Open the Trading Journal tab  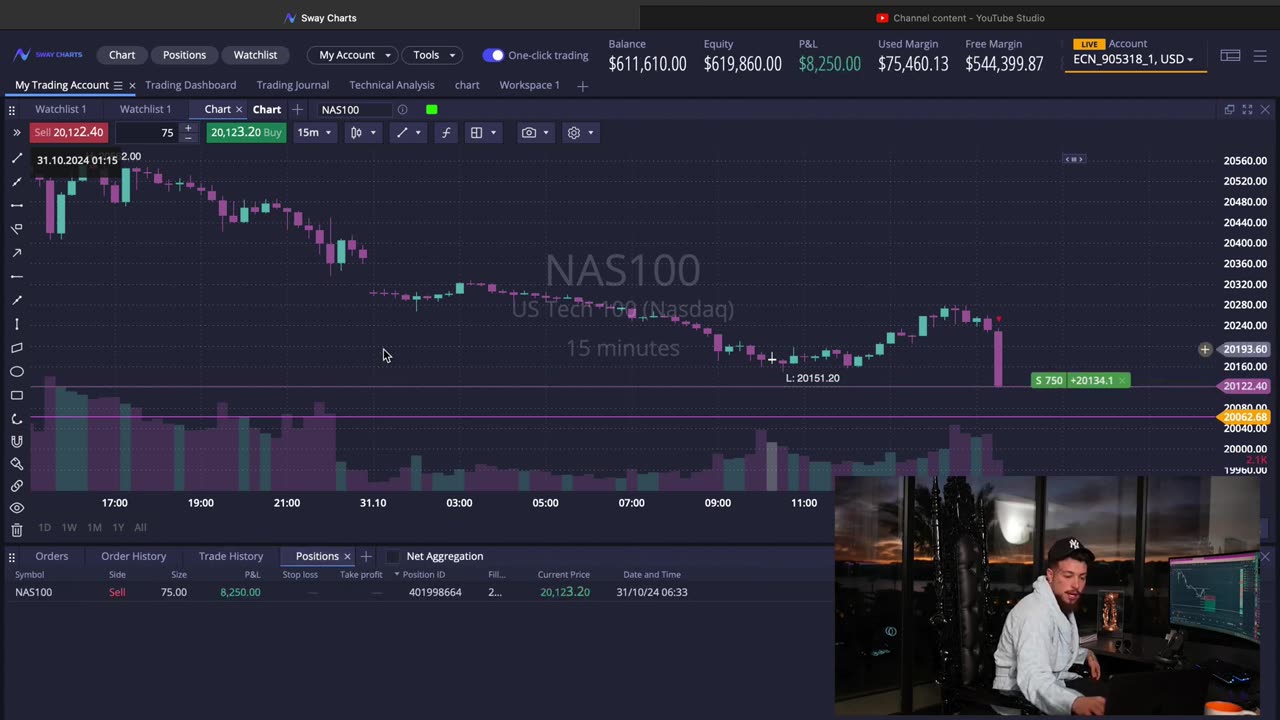point(292,85)
